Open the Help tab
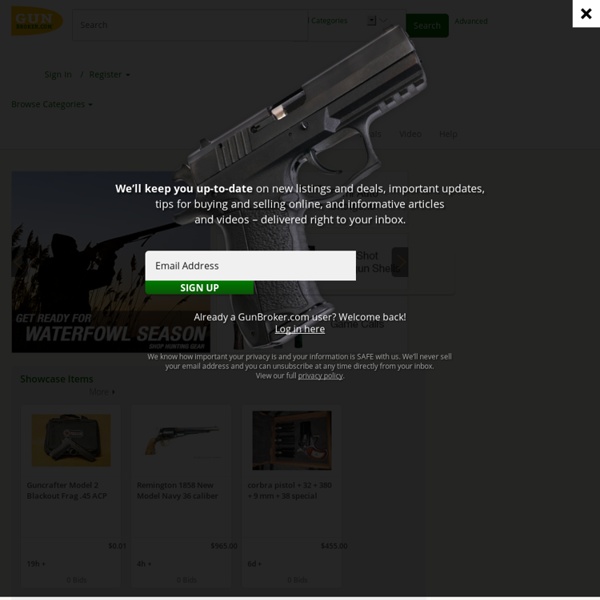The width and height of the screenshot is (600, 600). click(x=448, y=134)
